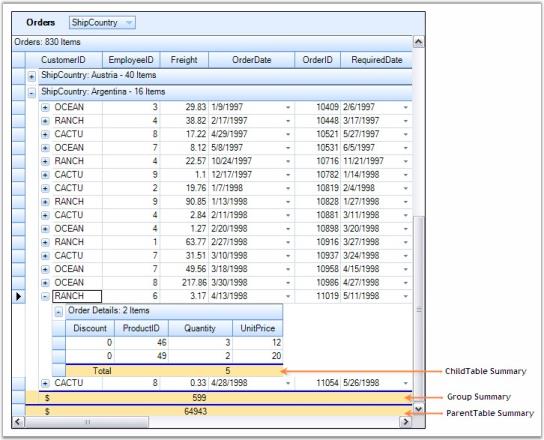Open OrderDate dropdown for 10/24/1997

(x=288, y=161)
